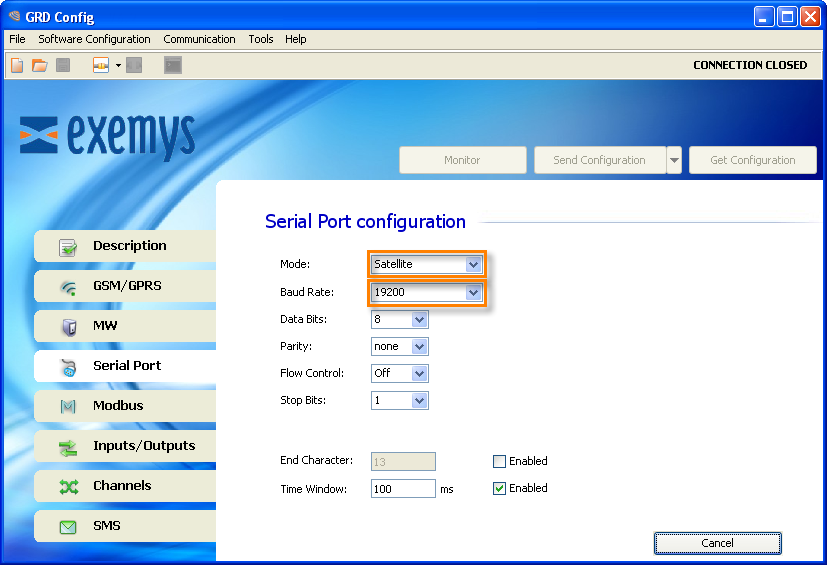
Task: Open the Software Configuration menu
Action: coord(94,39)
